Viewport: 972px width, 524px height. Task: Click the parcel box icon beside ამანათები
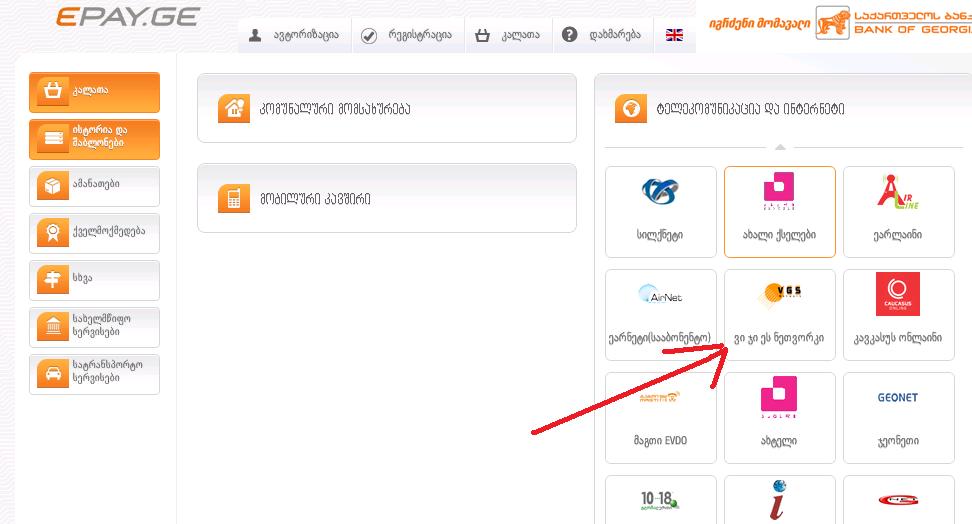pyautogui.click(x=53, y=186)
